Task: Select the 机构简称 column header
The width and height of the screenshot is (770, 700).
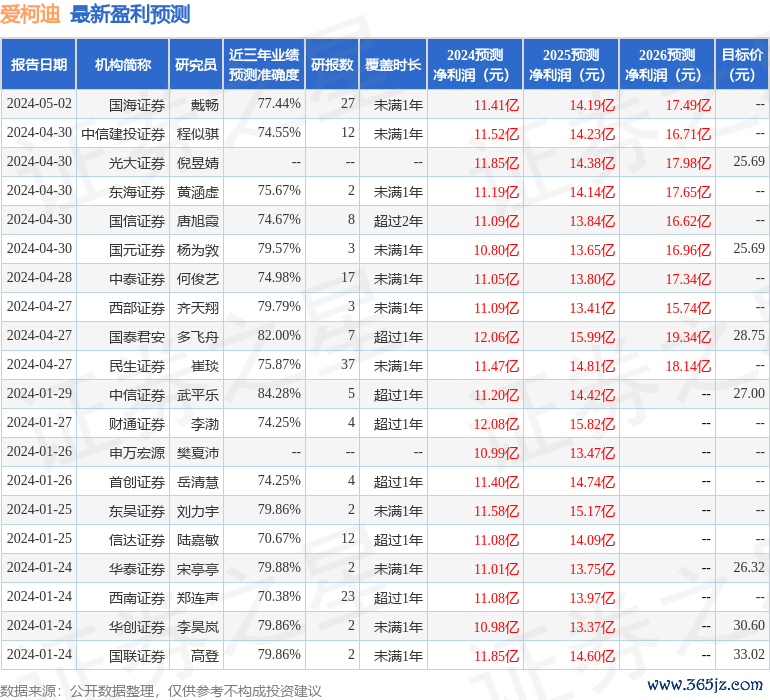Action: [123, 65]
